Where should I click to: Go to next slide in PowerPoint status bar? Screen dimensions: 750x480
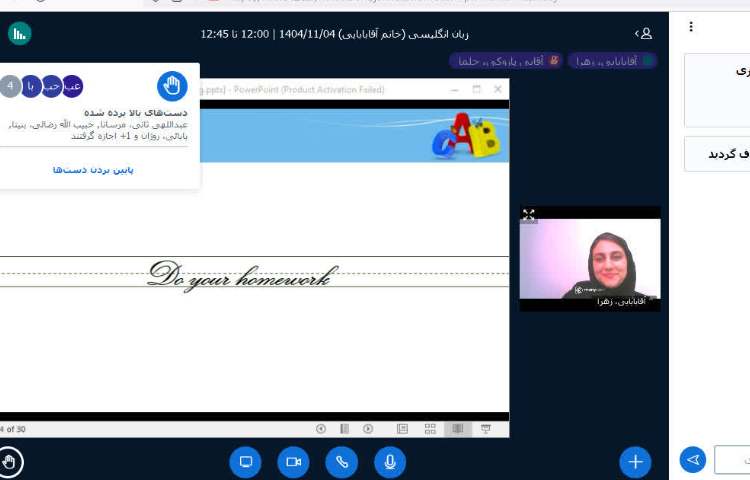click(x=368, y=429)
